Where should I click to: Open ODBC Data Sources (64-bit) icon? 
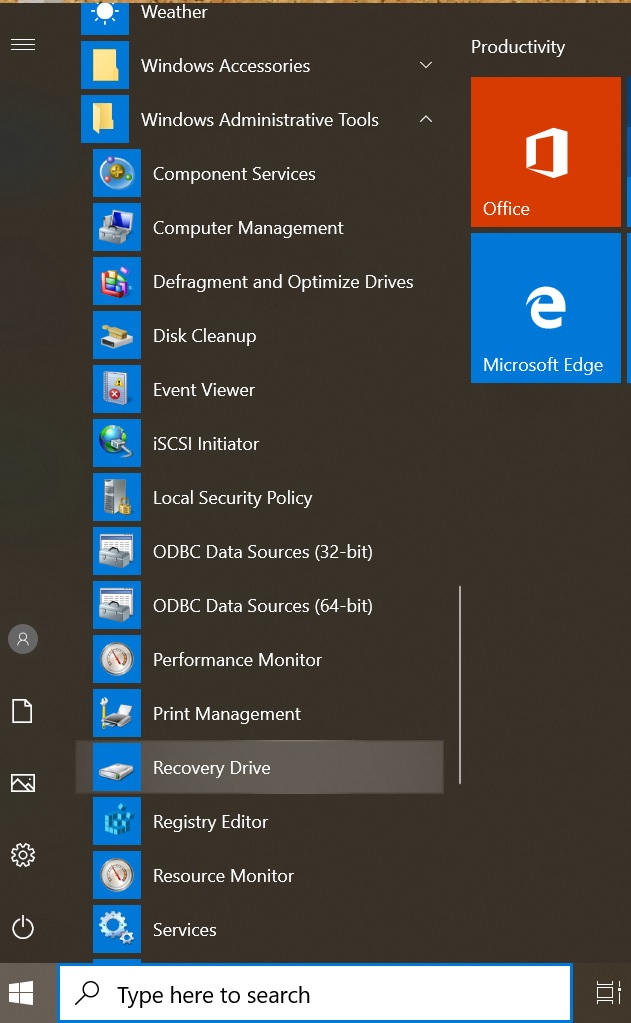[117, 605]
